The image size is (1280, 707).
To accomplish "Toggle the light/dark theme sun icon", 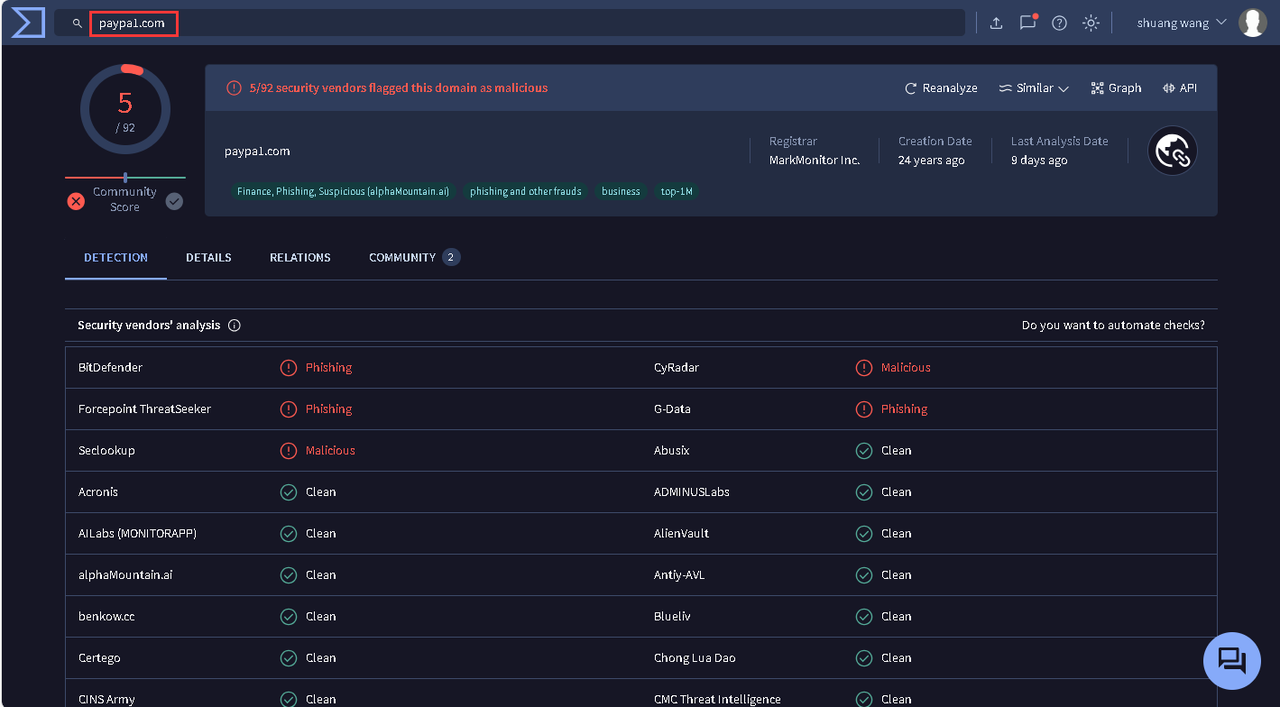I will point(1091,23).
